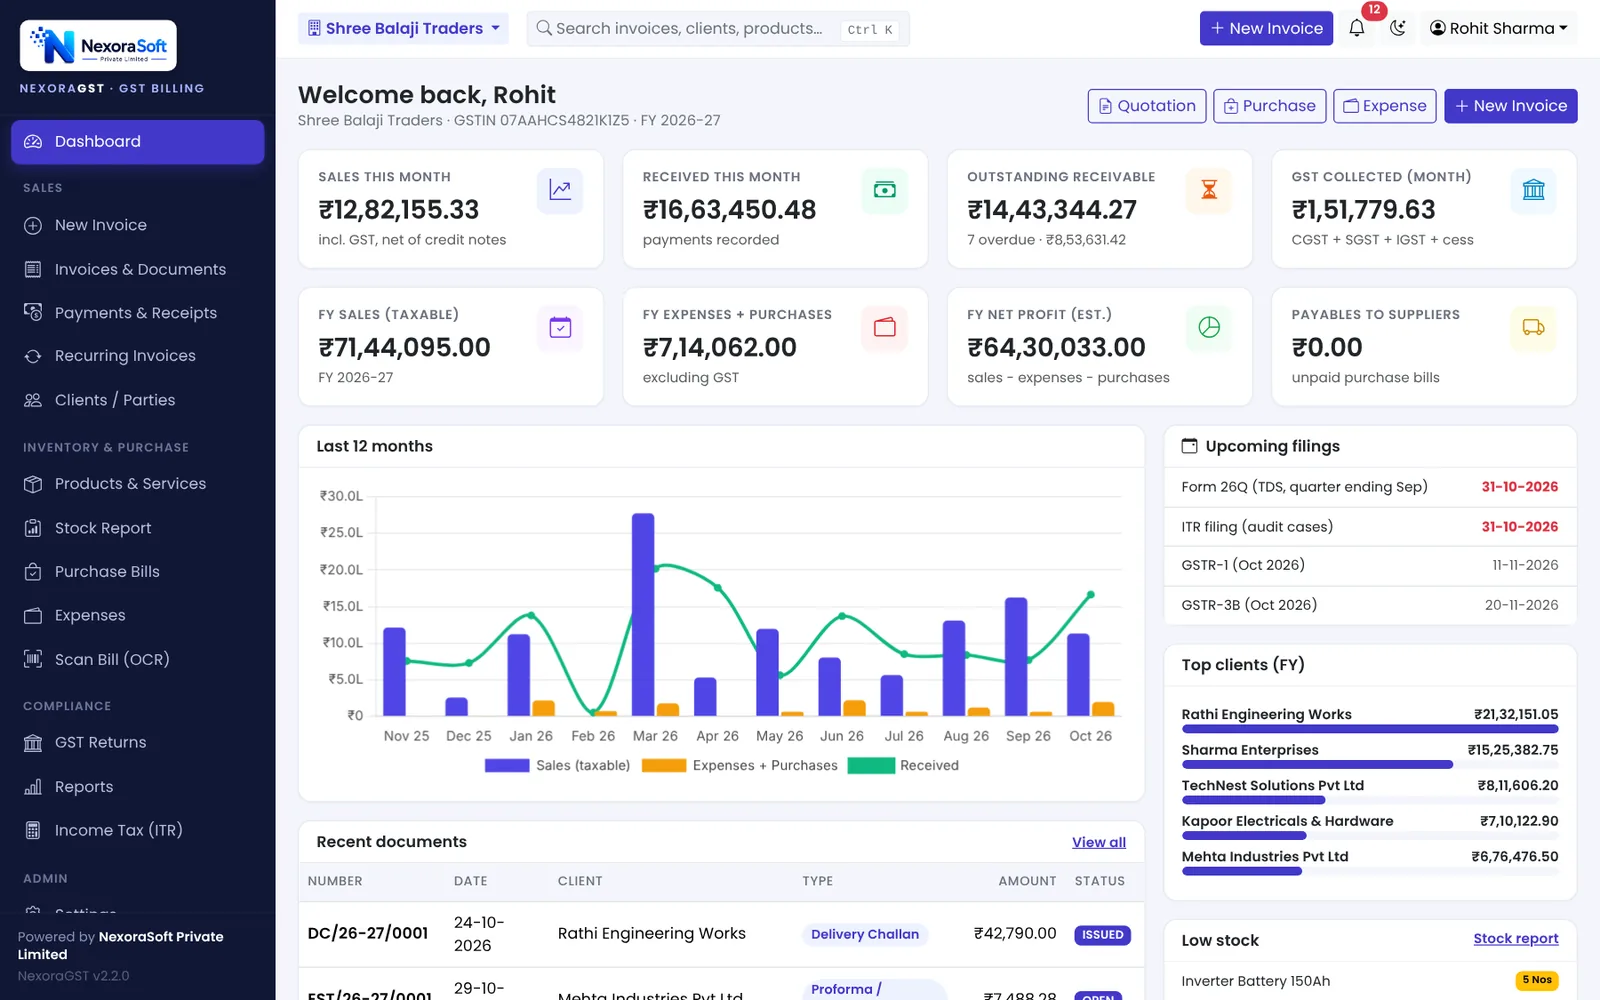Click the Expense button
This screenshot has height=1000, width=1600.
click(x=1384, y=106)
